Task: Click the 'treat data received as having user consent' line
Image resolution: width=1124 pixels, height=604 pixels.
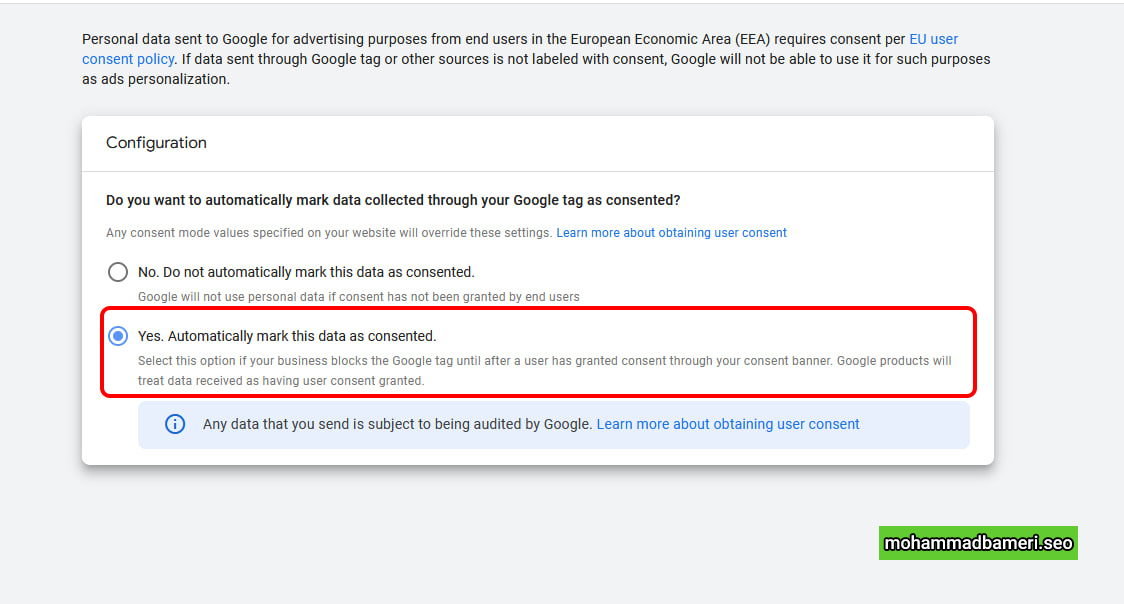Action: (x=281, y=380)
